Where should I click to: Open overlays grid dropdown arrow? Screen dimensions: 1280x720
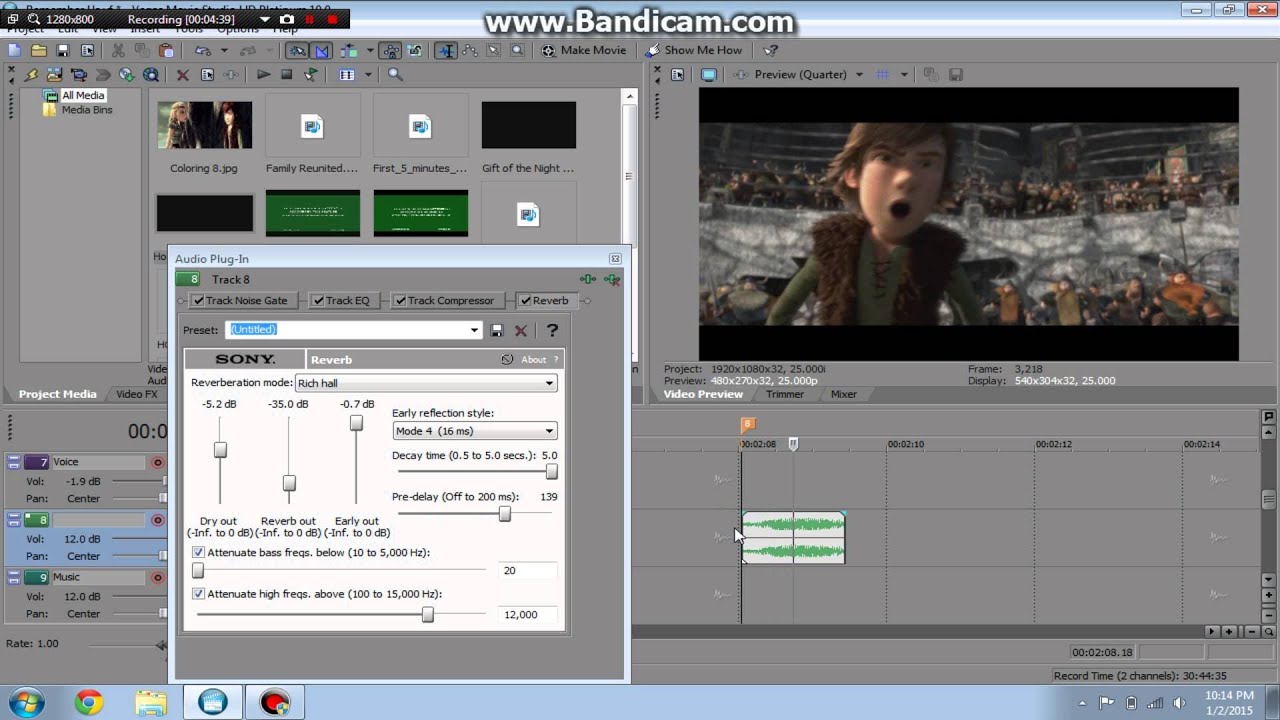point(904,75)
